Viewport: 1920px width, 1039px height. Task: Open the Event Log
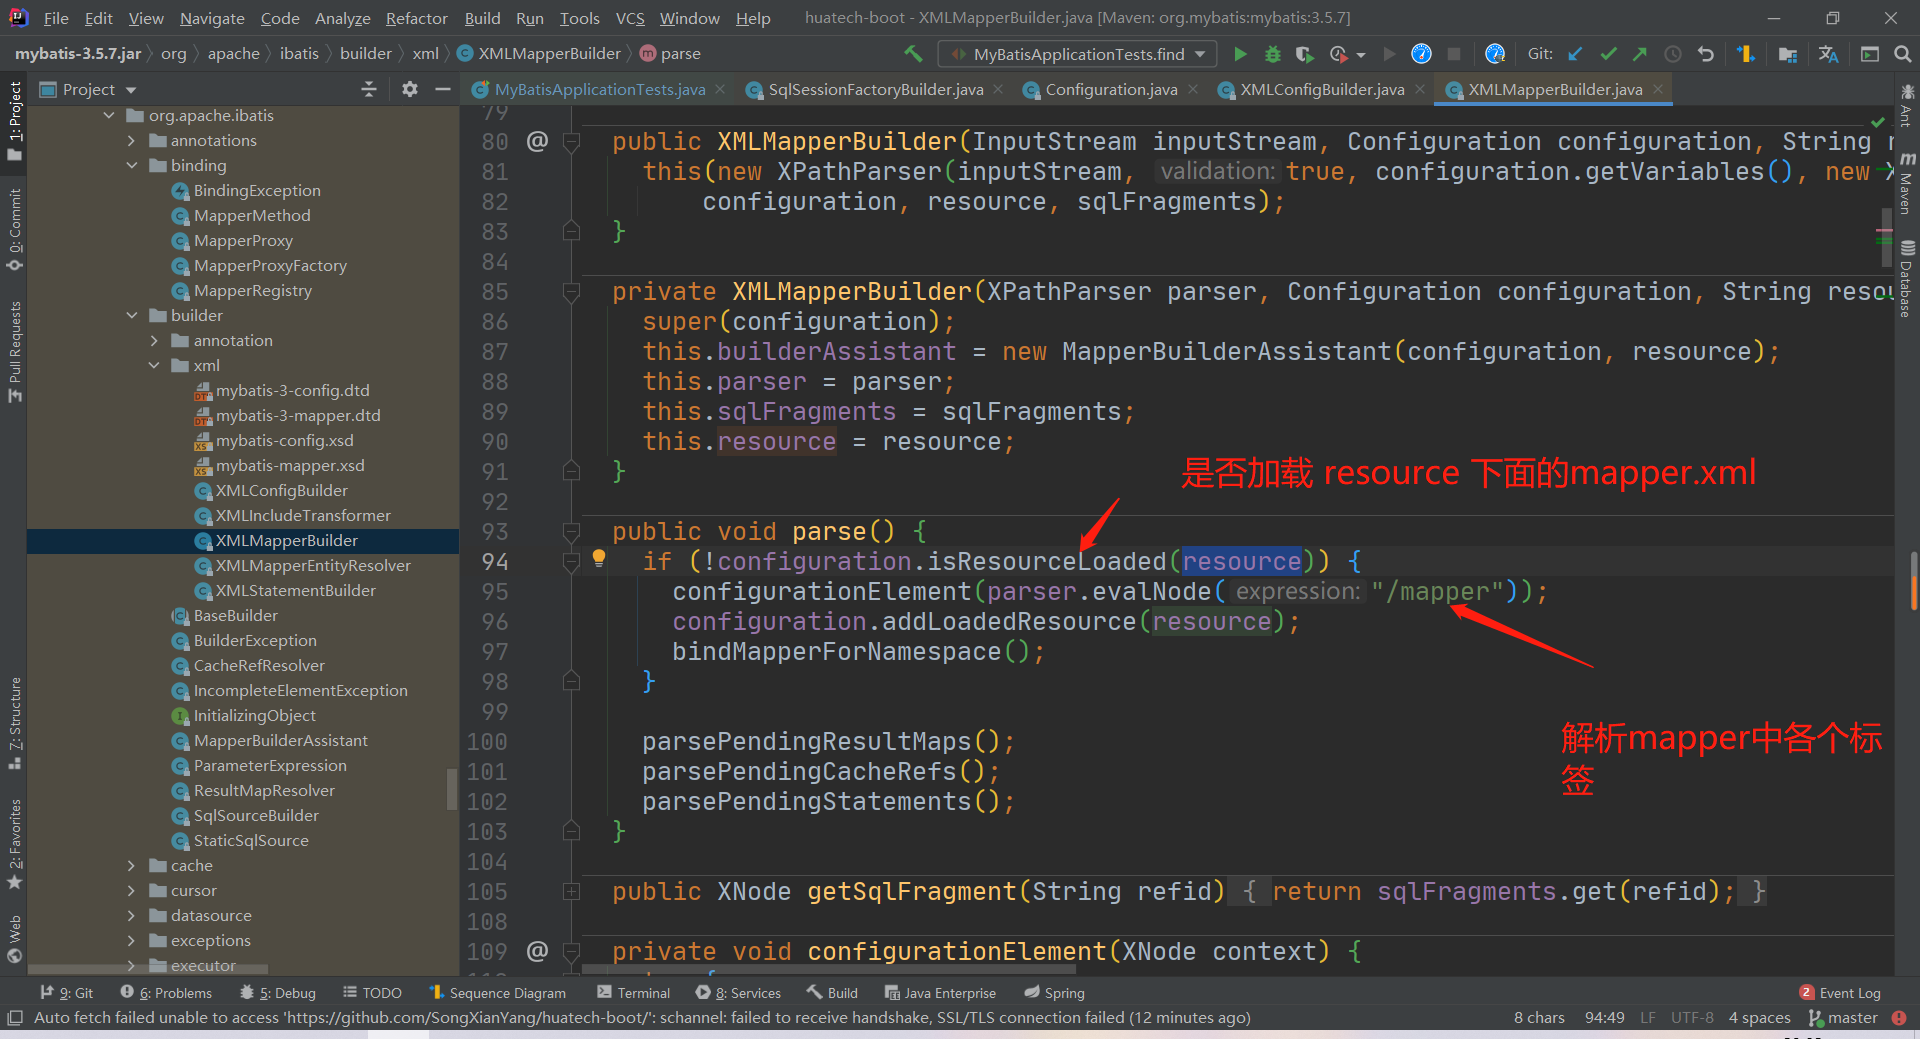(1840, 992)
